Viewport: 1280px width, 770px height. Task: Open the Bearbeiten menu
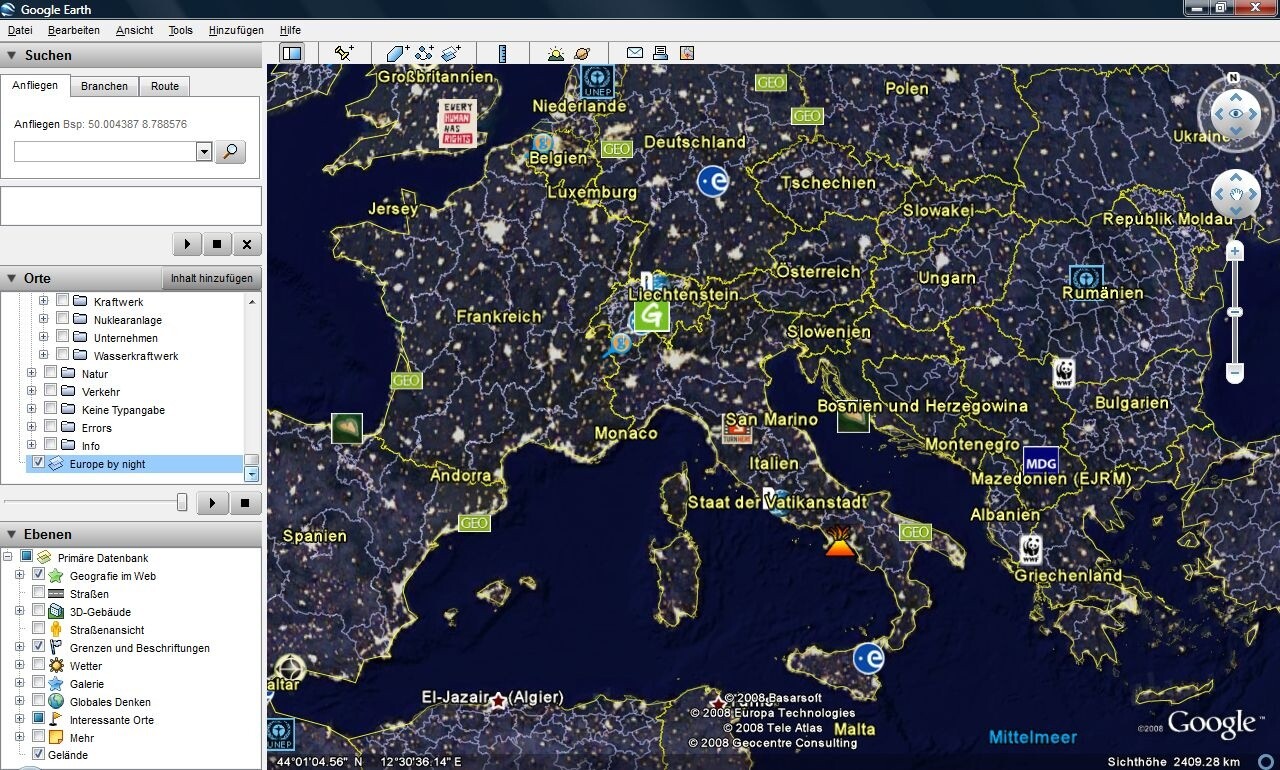74,30
